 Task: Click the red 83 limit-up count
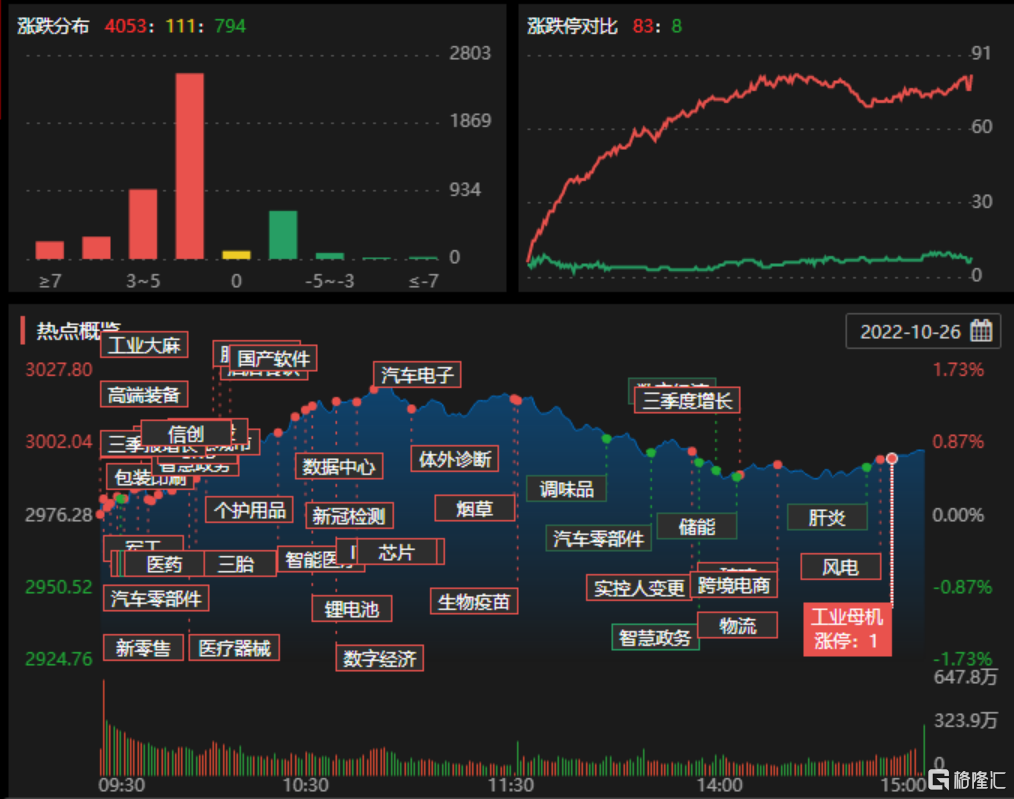coord(643,26)
